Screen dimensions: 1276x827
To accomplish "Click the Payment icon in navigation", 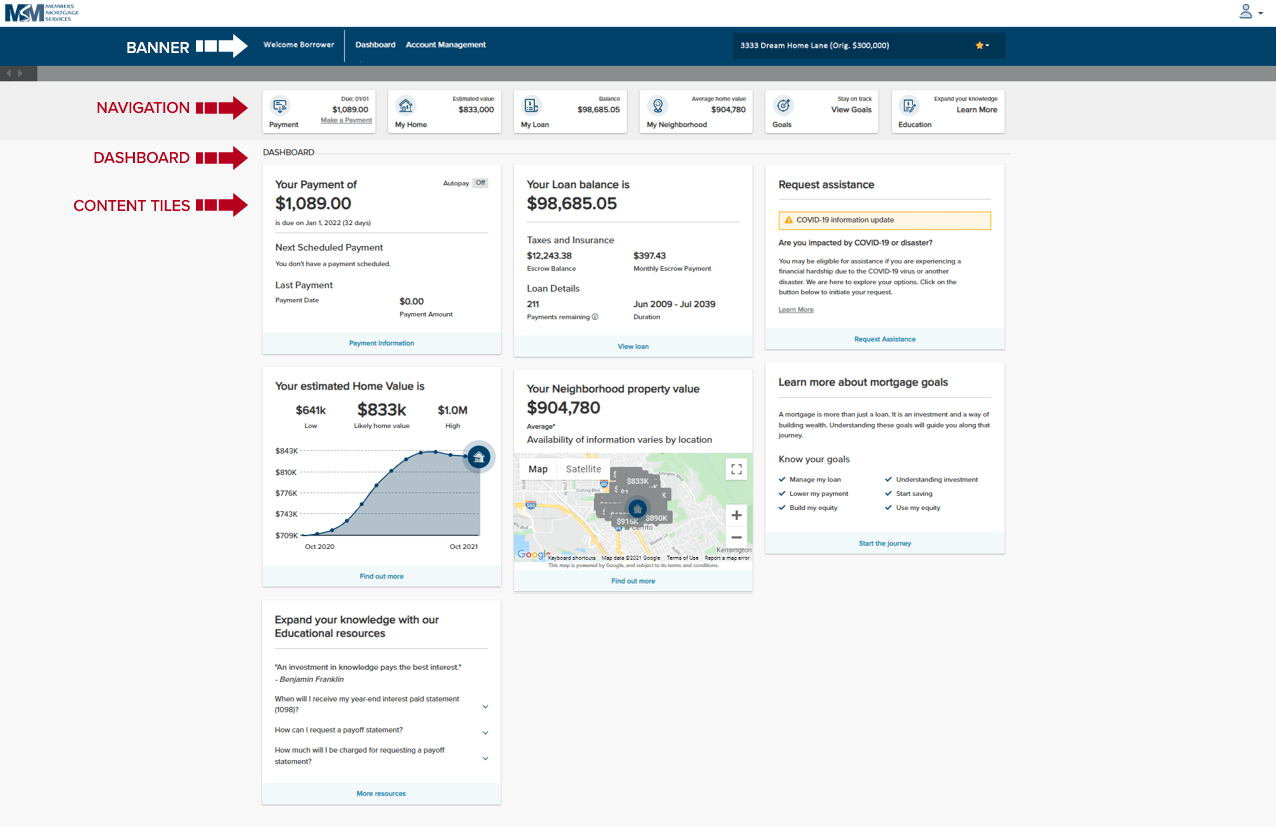I will [x=280, y=106].
